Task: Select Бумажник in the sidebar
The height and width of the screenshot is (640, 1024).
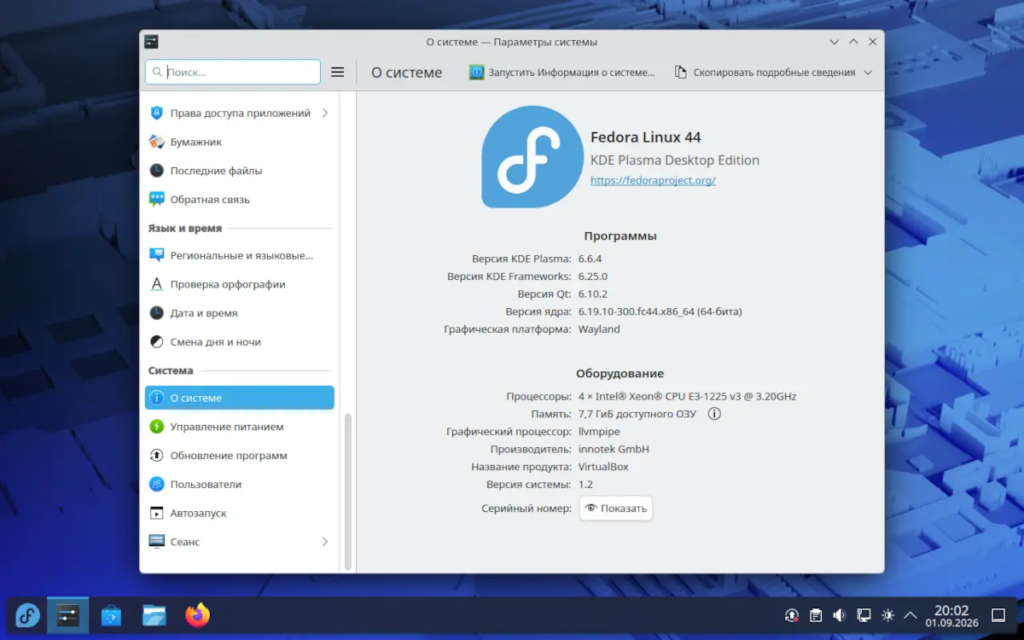Action: point(239,142)
